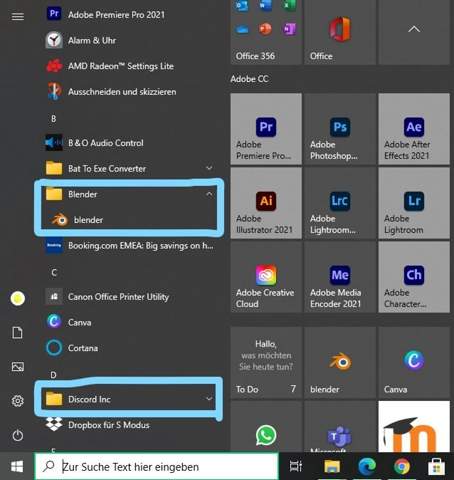
Task: Open the Adobe After Effects 2021 tile
Action: [x=414, y=129]
